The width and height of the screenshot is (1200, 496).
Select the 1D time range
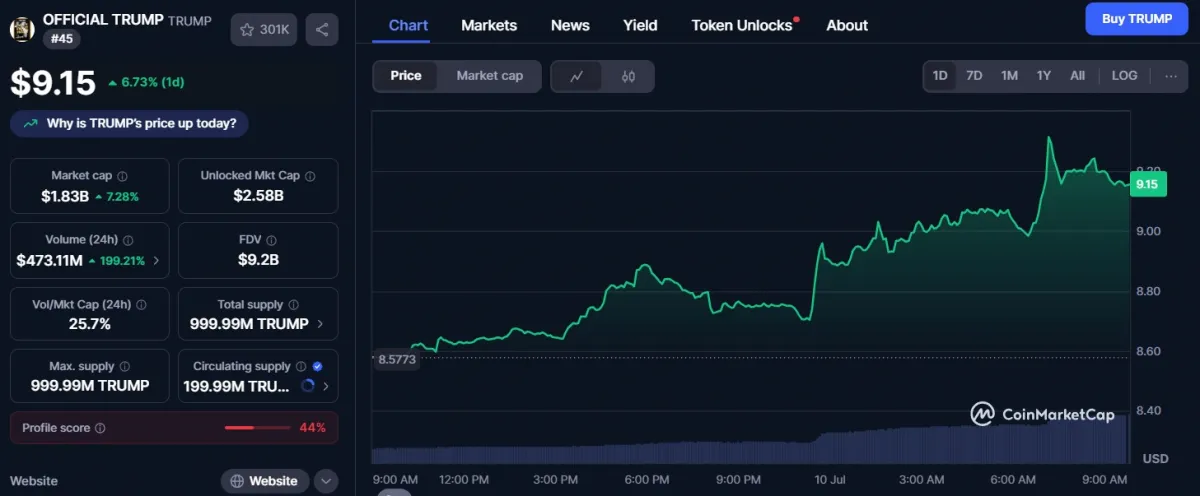(x=940, y=76)
